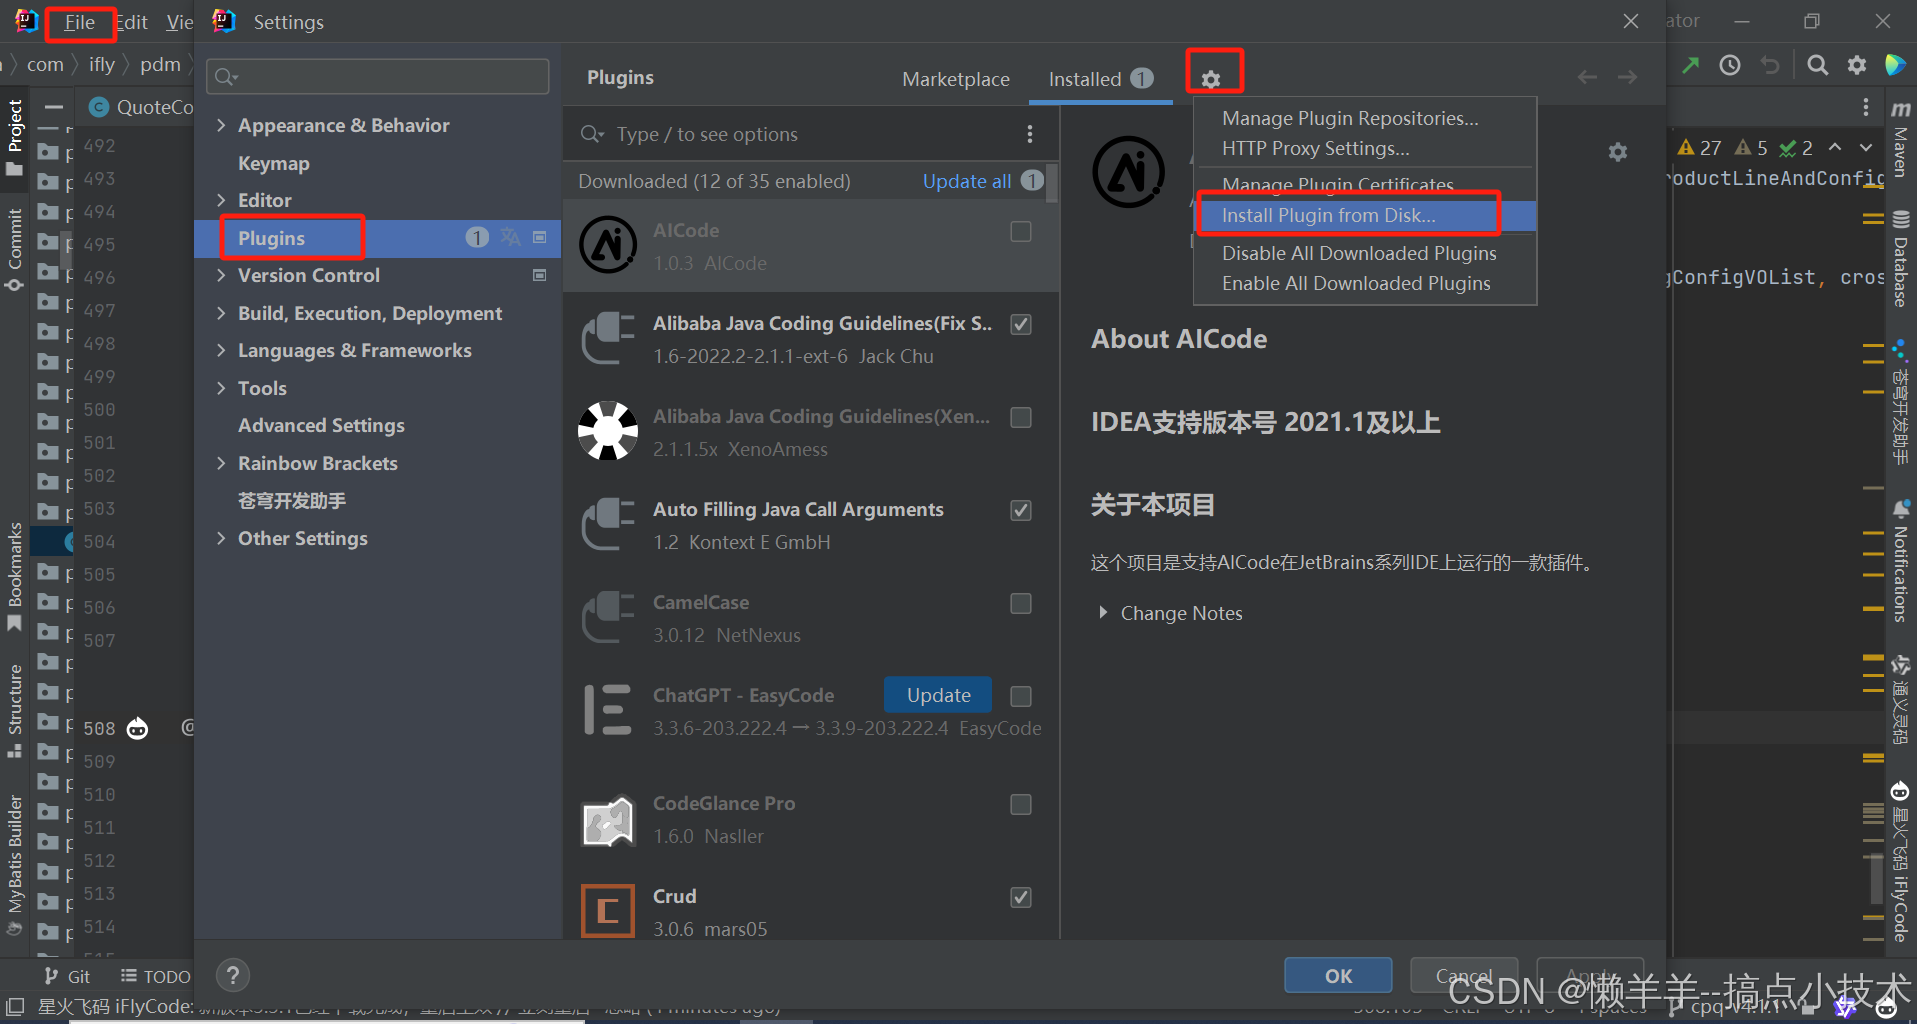Click the plugin list scrollbar
Image resolution: width=1917 pixels, height=1024 pixels.
point(1052,183)
